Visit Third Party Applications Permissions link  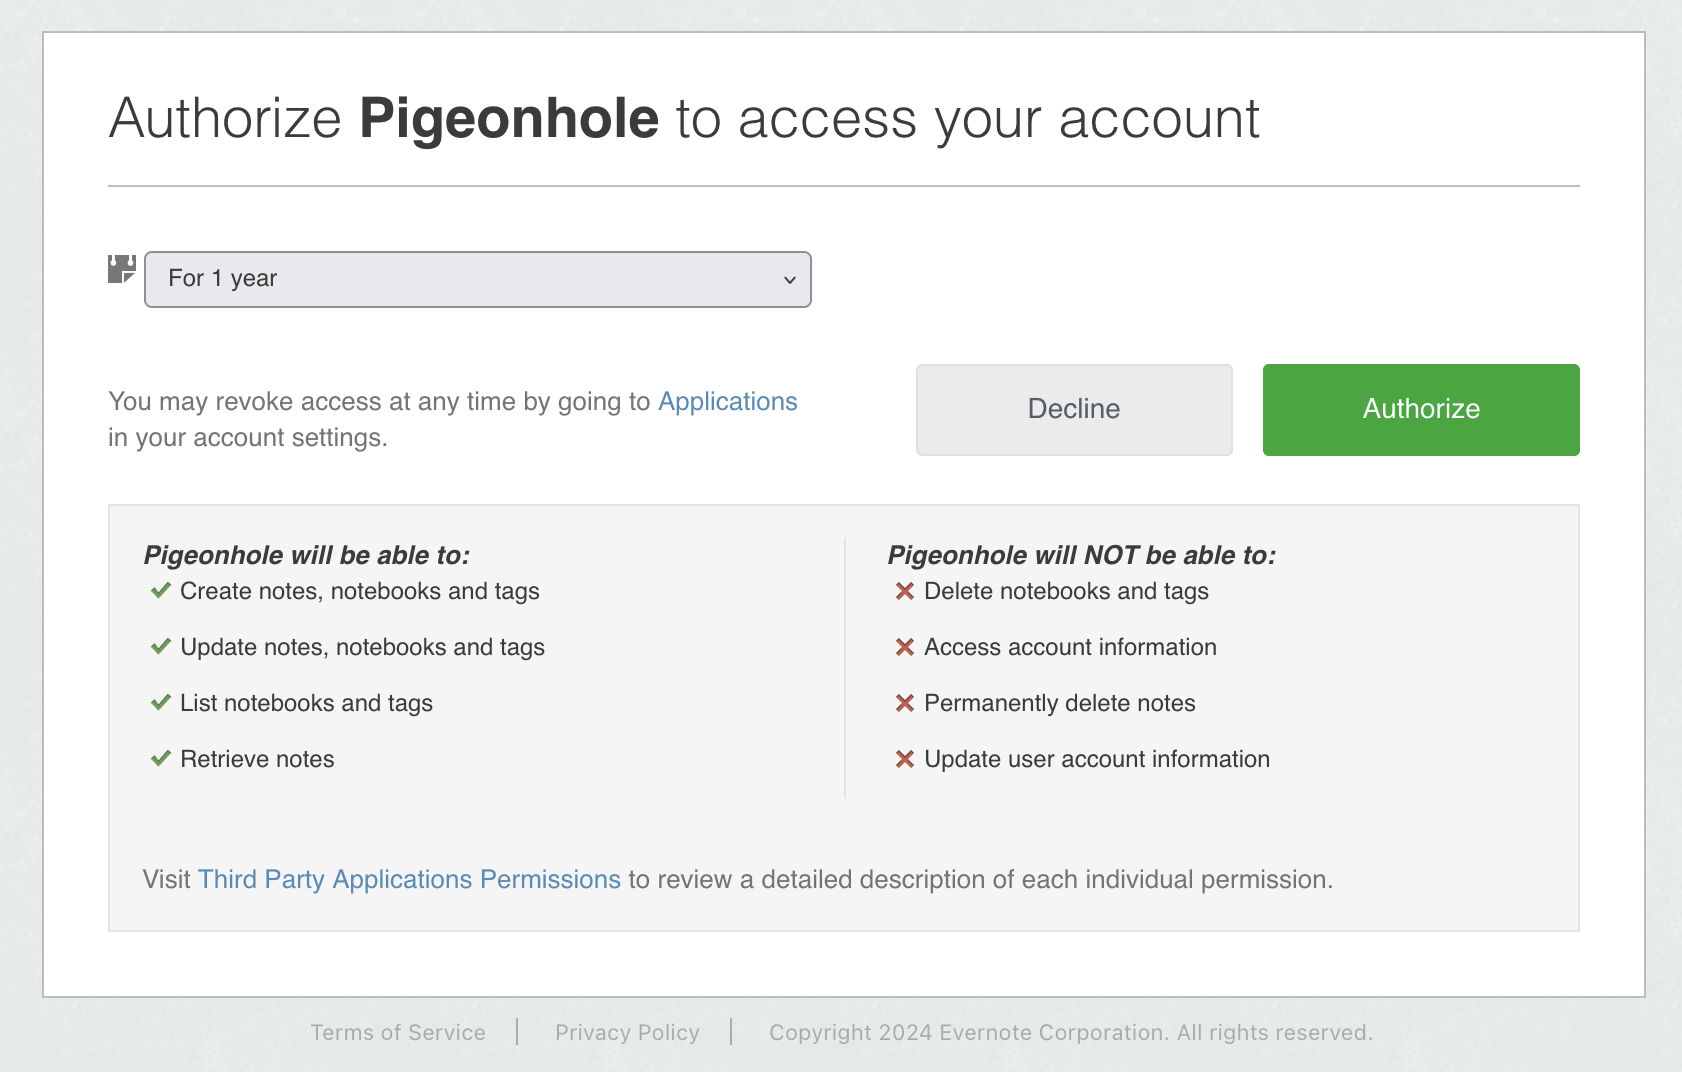409,880
